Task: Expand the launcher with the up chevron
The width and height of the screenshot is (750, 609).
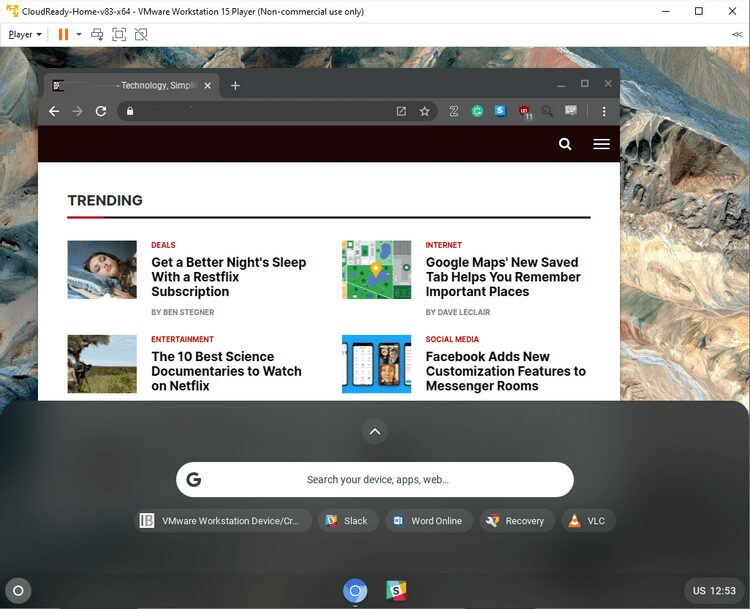Action: pos(375,432)
